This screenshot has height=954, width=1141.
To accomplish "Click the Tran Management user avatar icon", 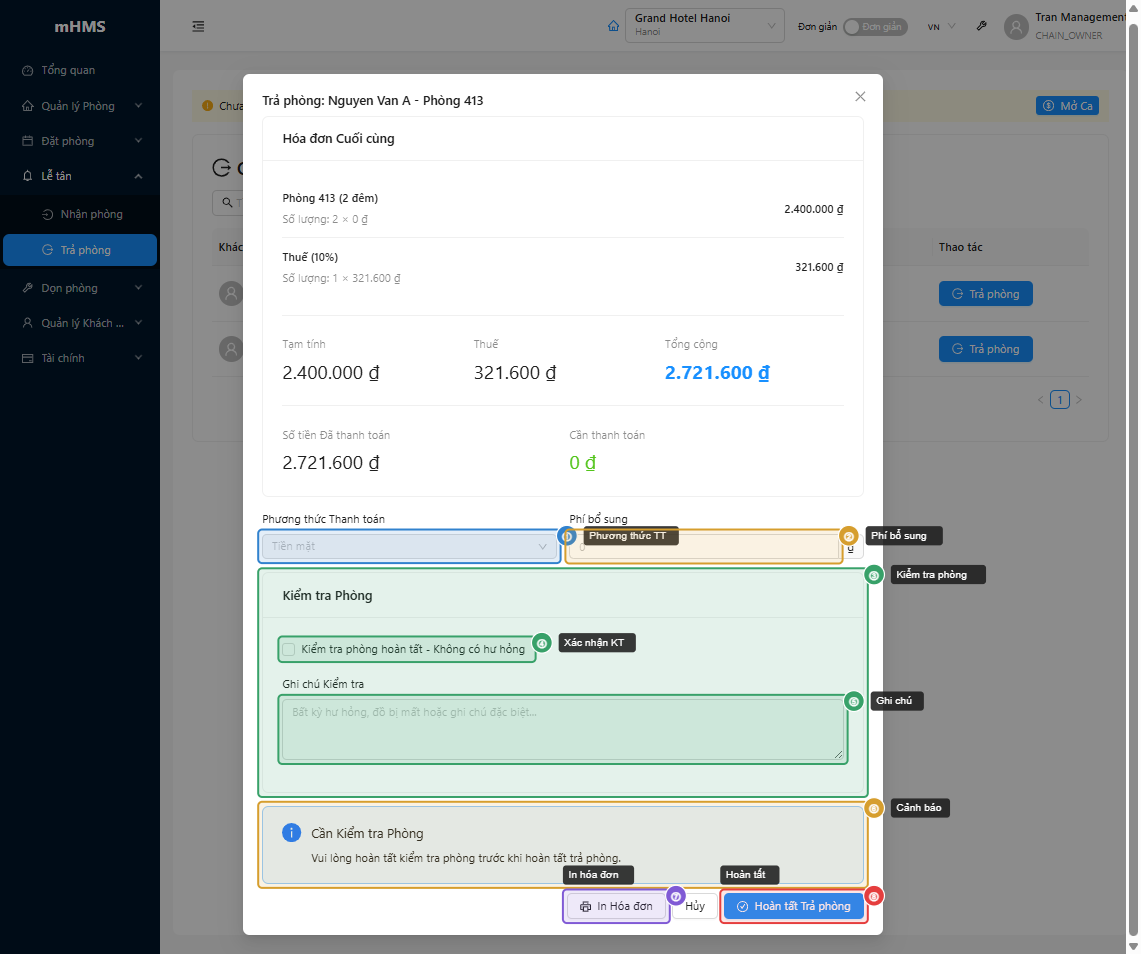I will pyautogui.click(x=1015, y=26).
